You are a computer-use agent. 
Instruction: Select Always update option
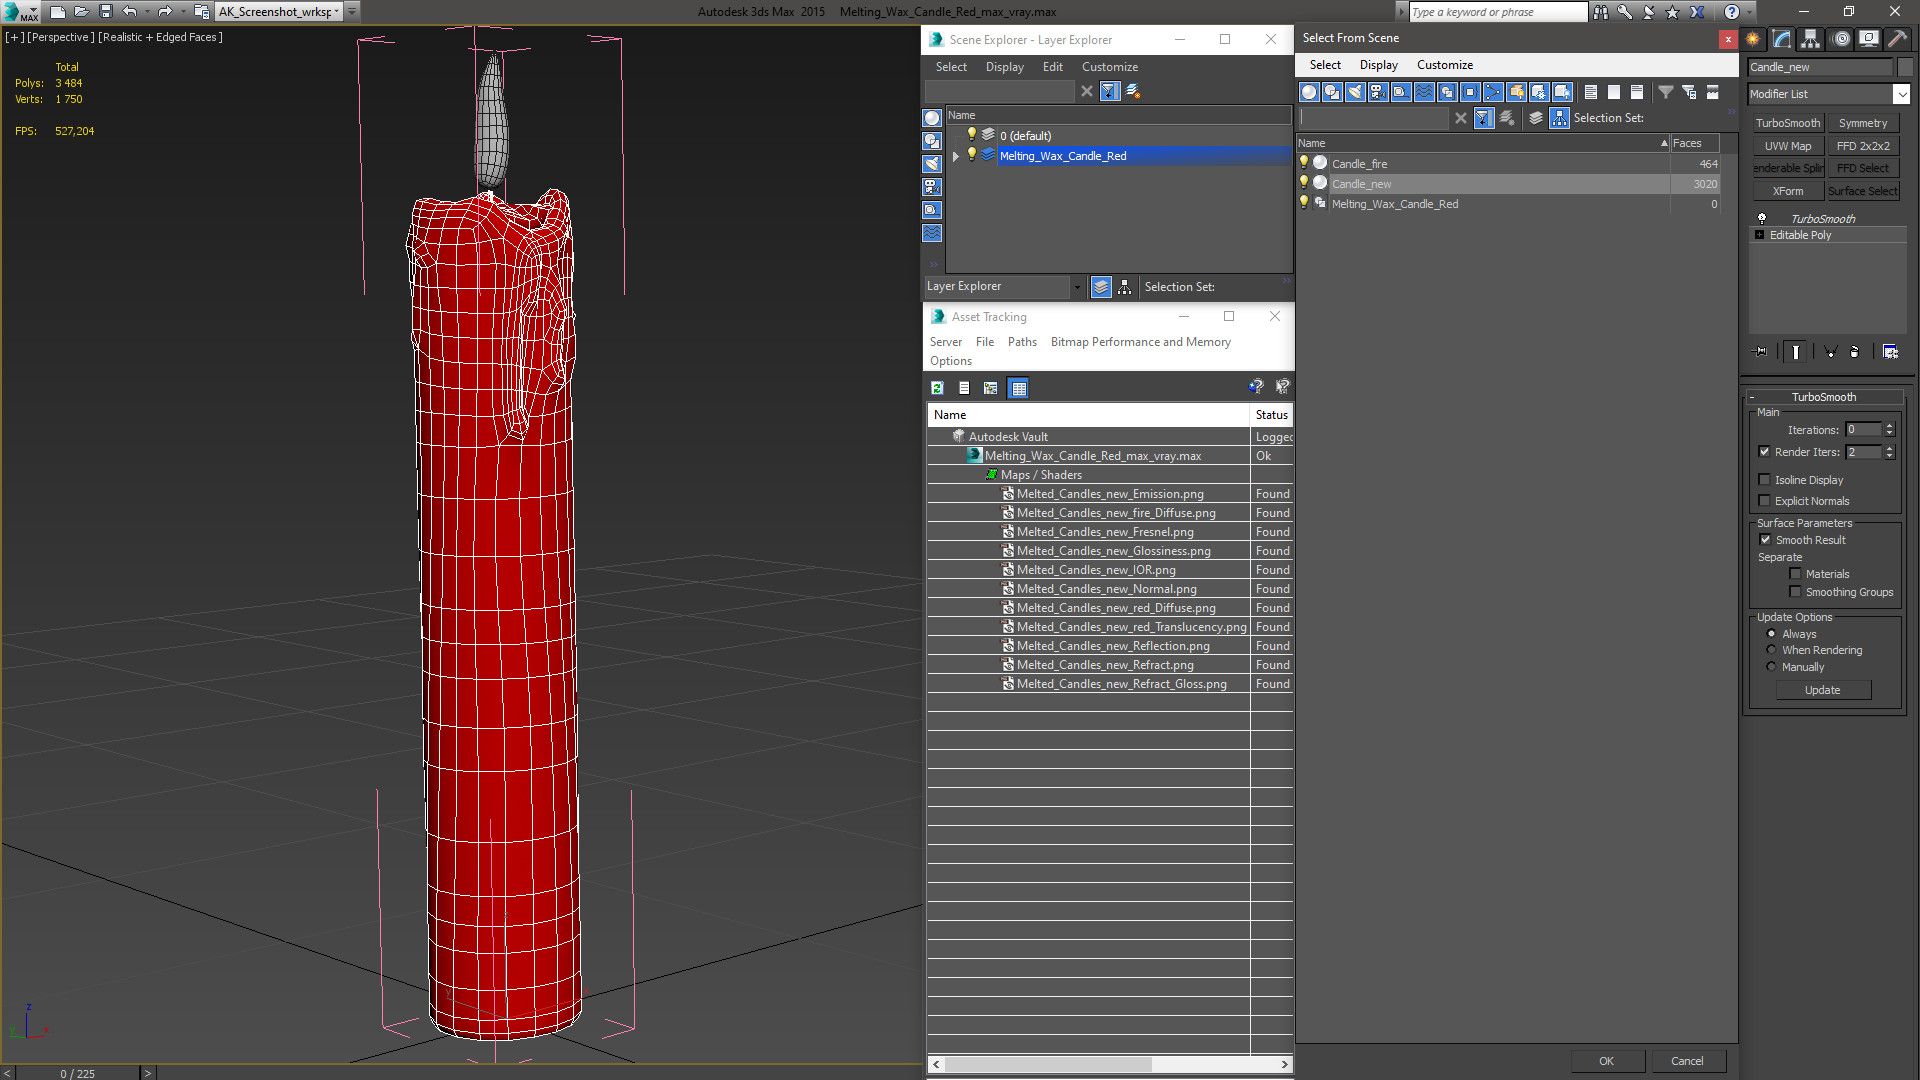click(1772, 634)
